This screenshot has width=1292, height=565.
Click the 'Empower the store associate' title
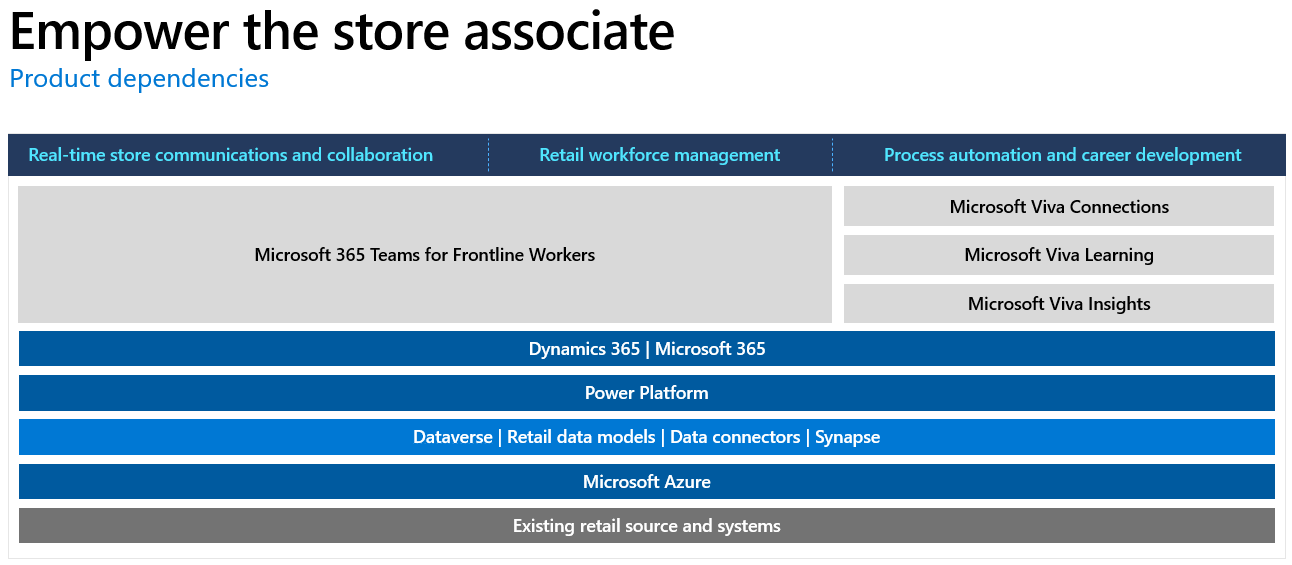(342, 31)
